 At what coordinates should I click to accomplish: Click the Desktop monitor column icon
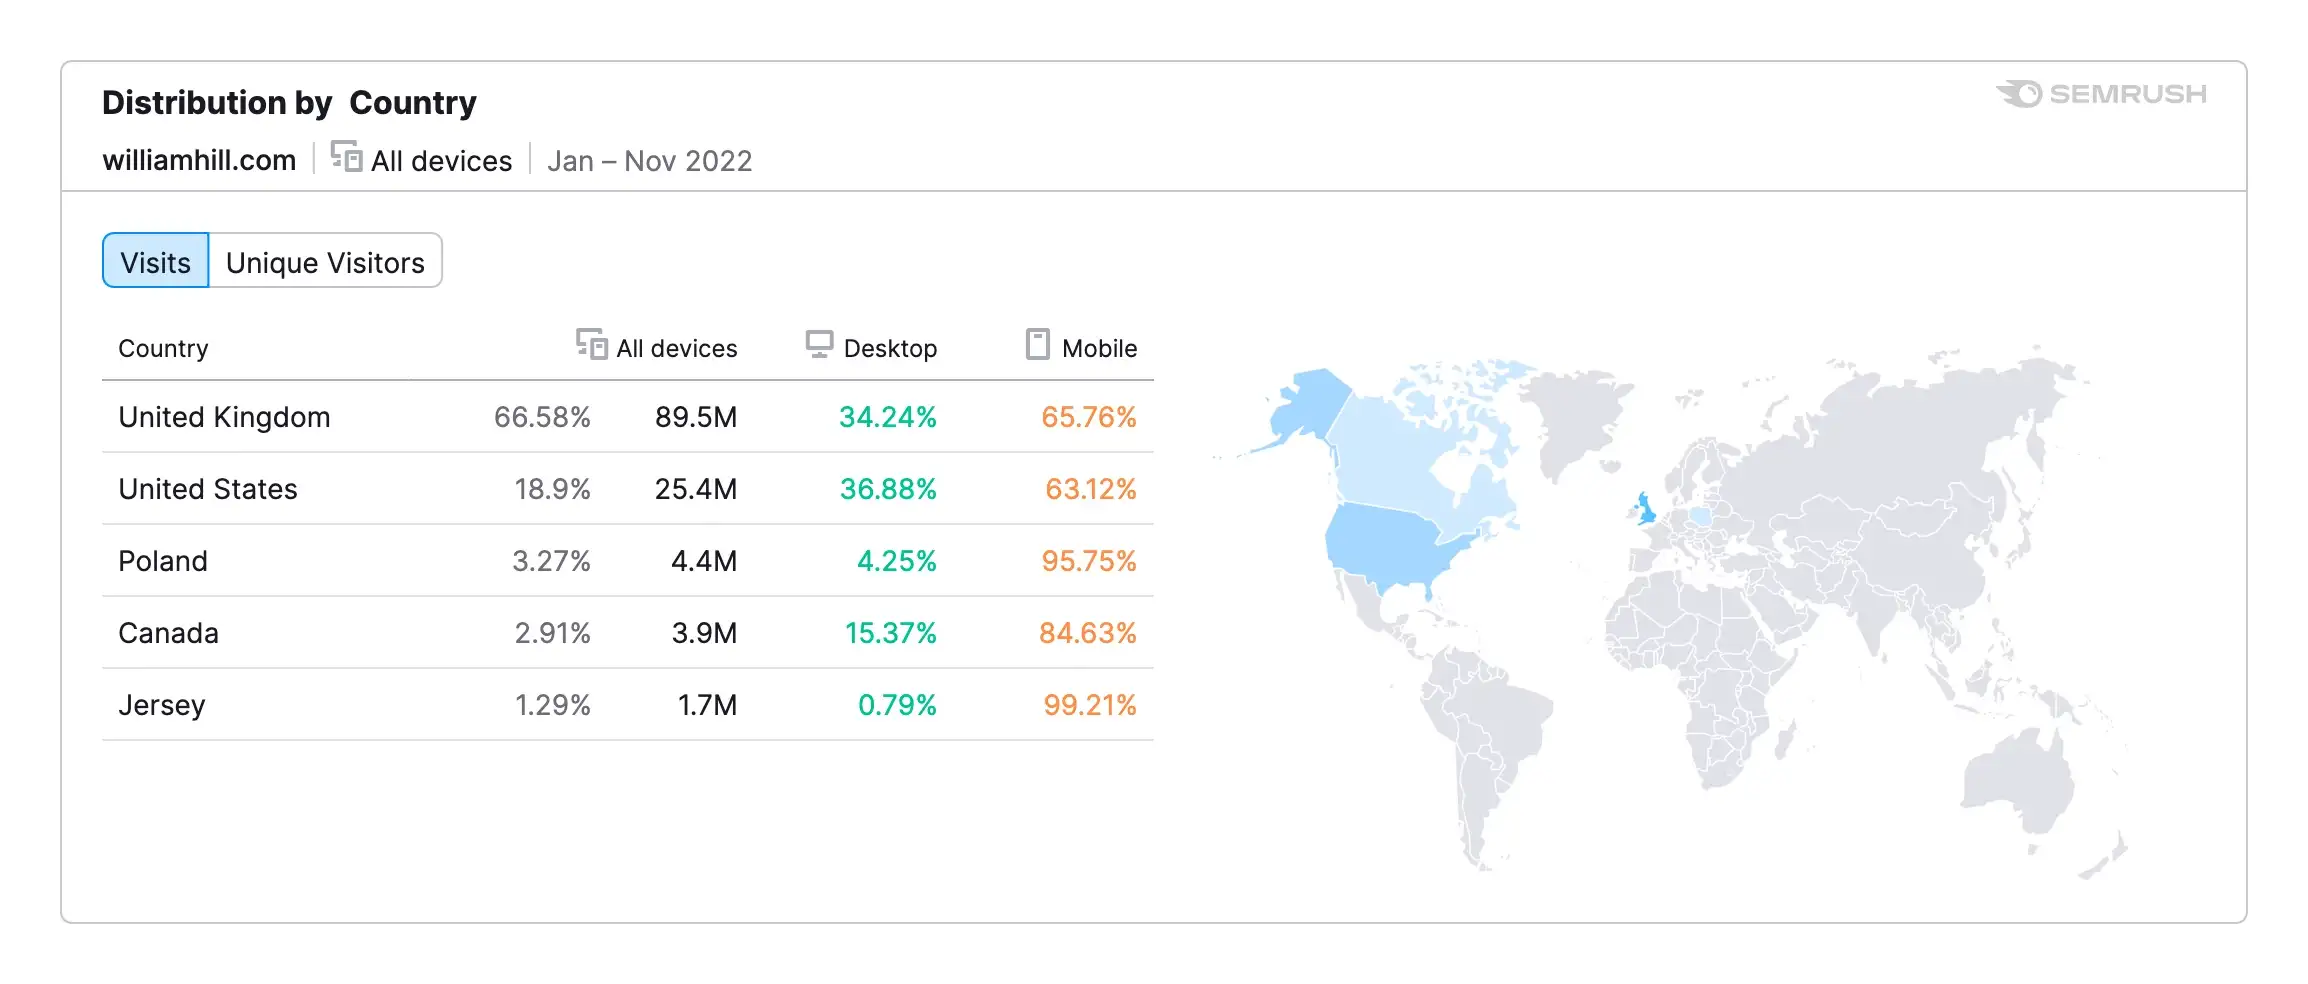coord(819,344)
